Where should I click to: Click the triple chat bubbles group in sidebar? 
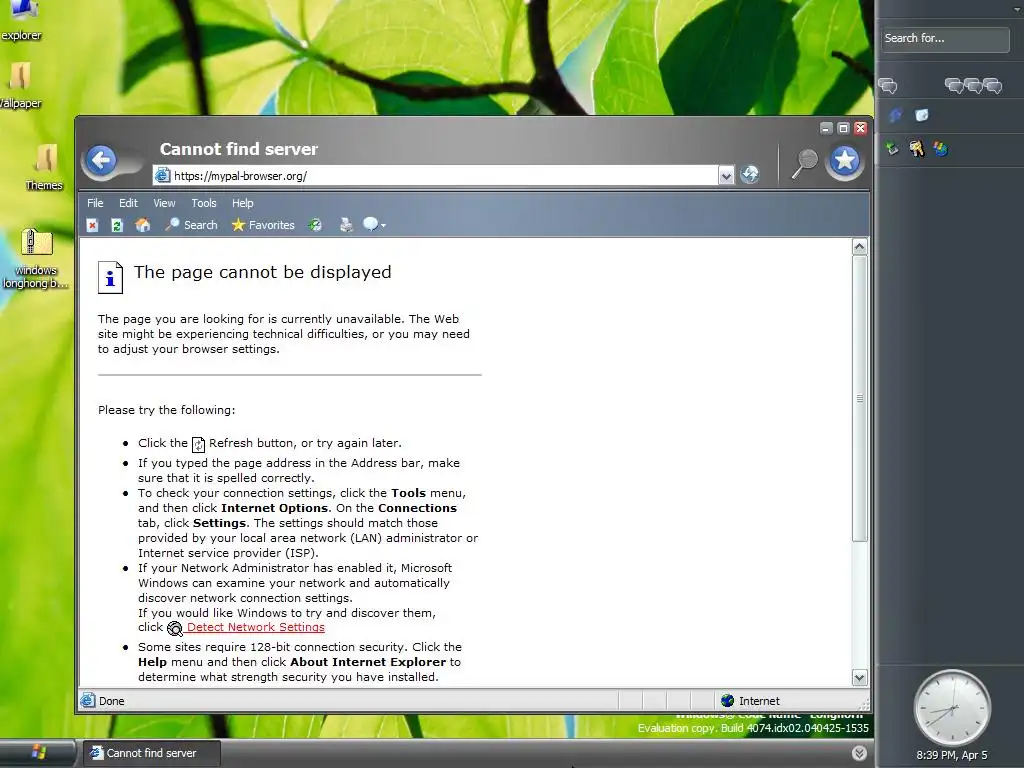[973, 86]
